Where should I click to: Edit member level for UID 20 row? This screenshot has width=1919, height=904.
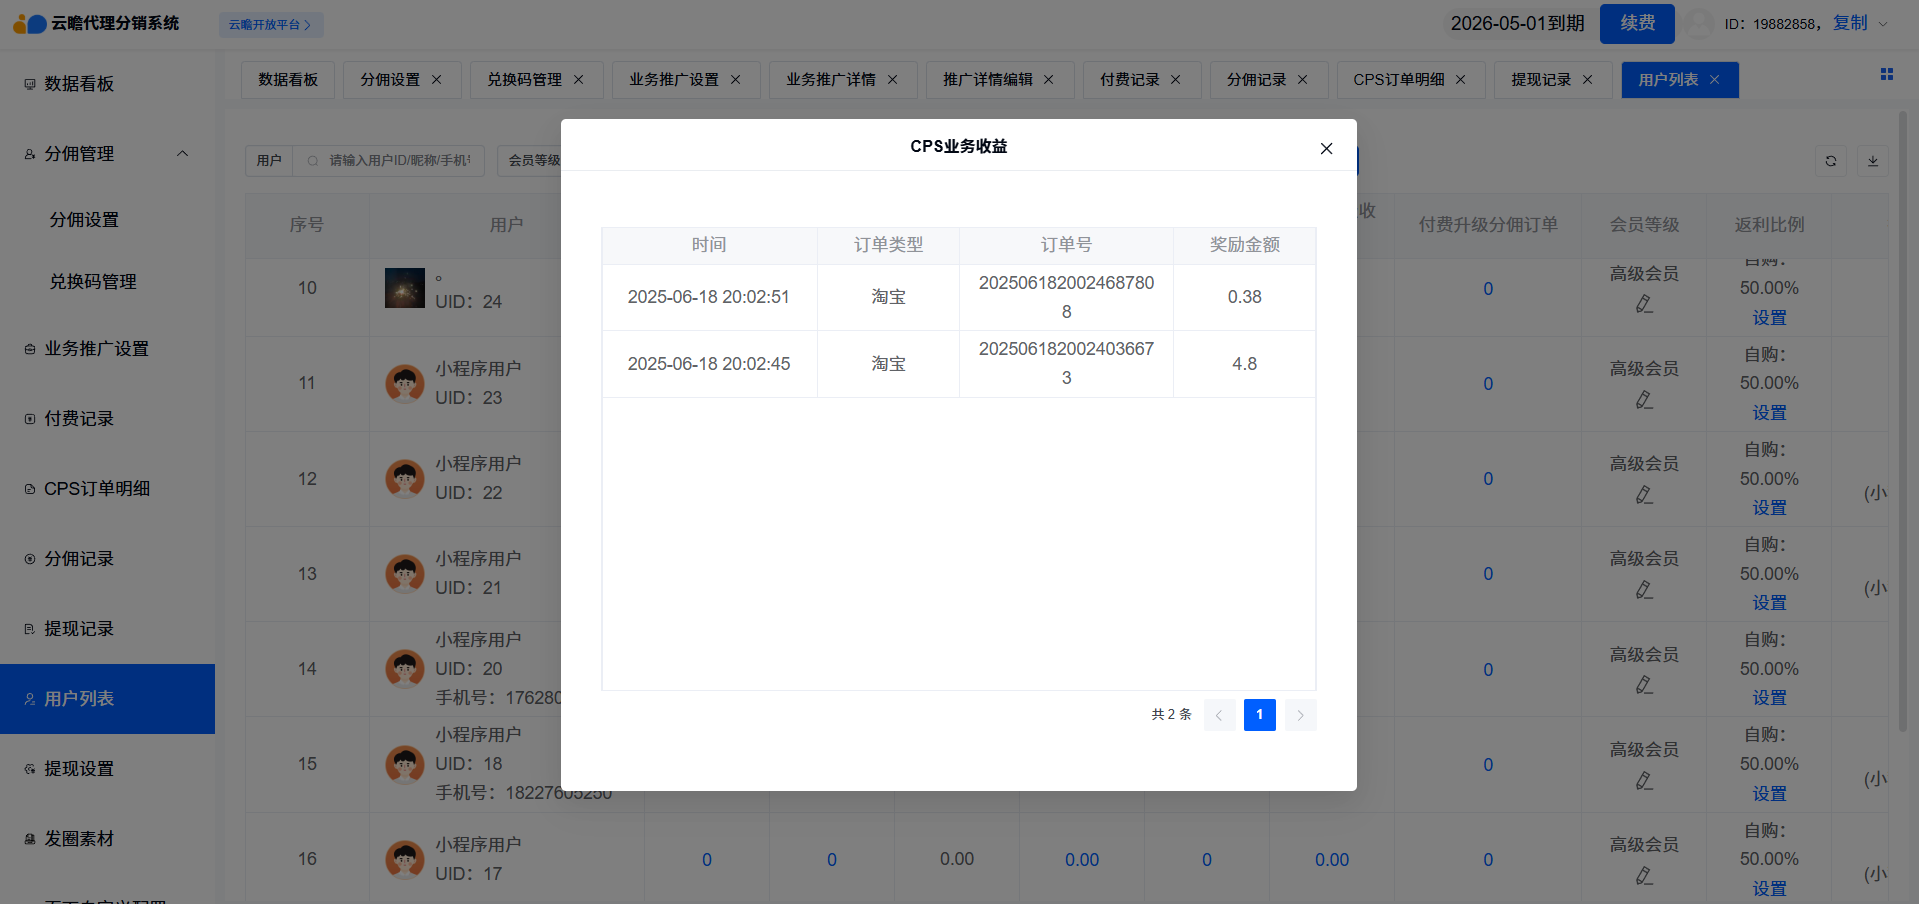point(1644,685)
